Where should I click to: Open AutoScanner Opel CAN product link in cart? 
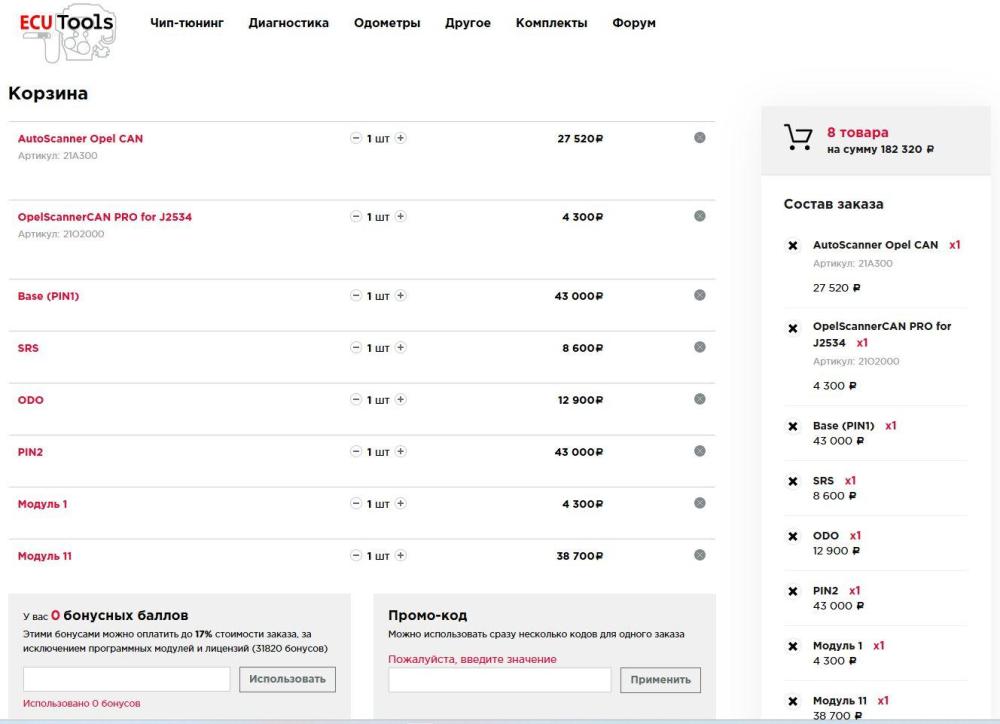80,138
